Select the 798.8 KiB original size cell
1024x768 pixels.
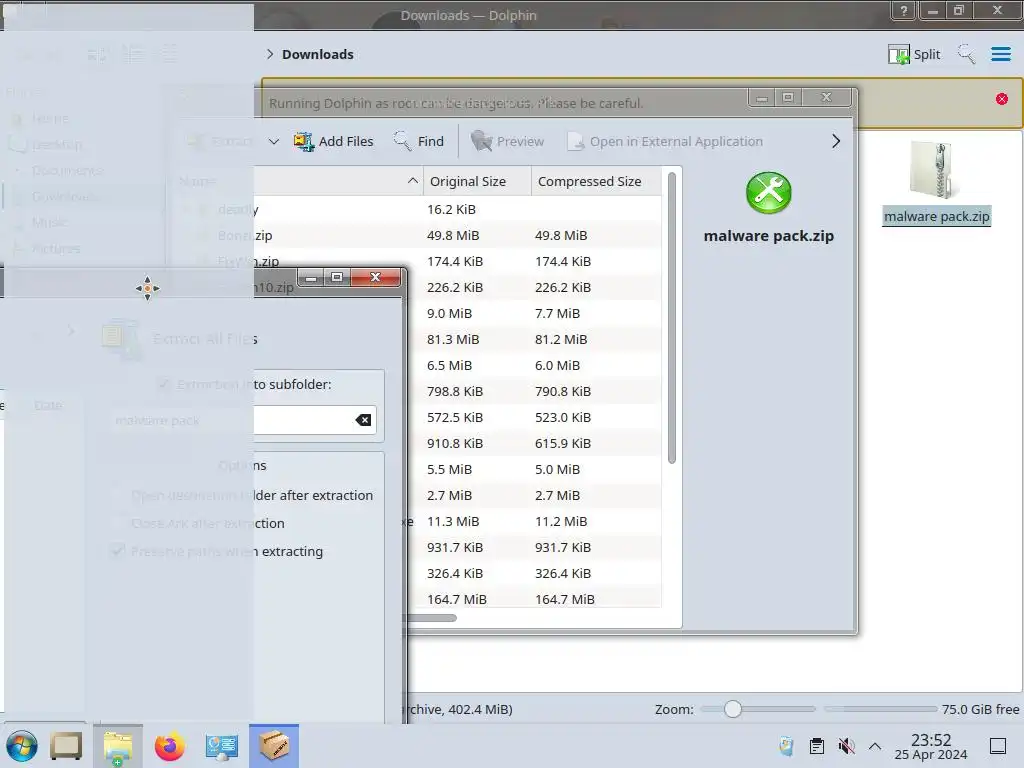(455, 391)
